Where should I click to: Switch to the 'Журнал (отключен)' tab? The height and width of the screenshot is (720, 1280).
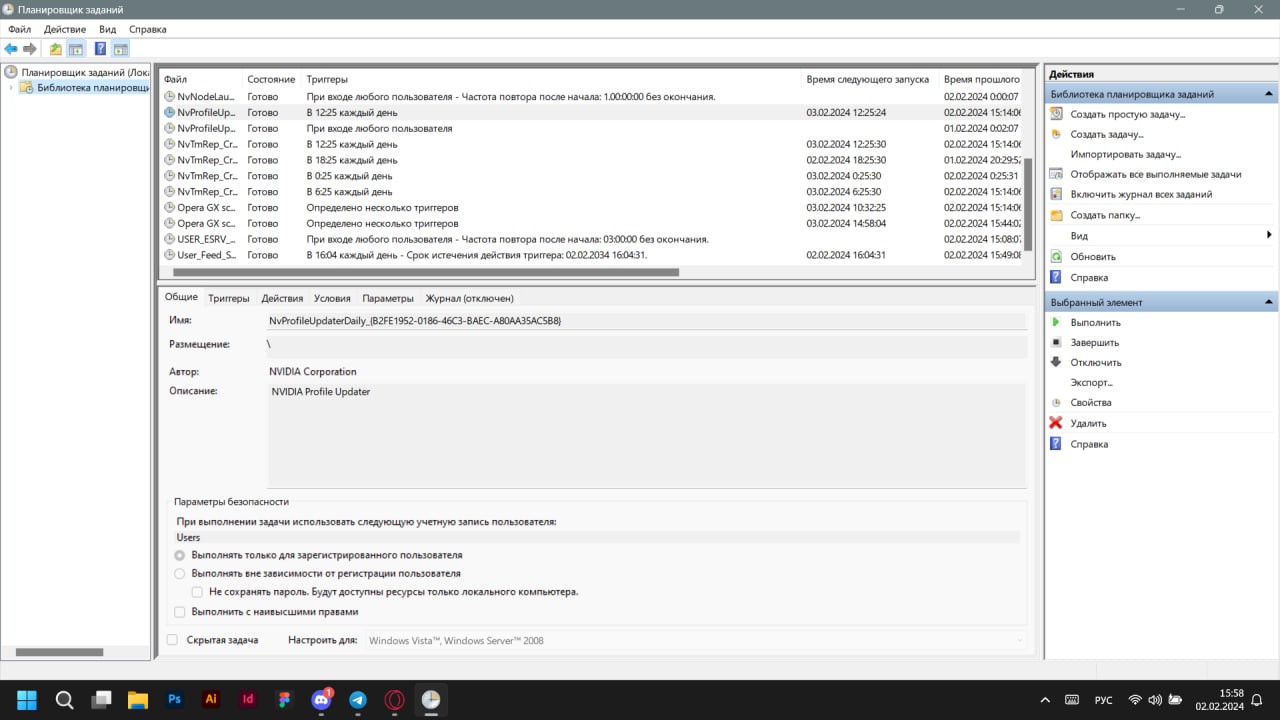469,298
